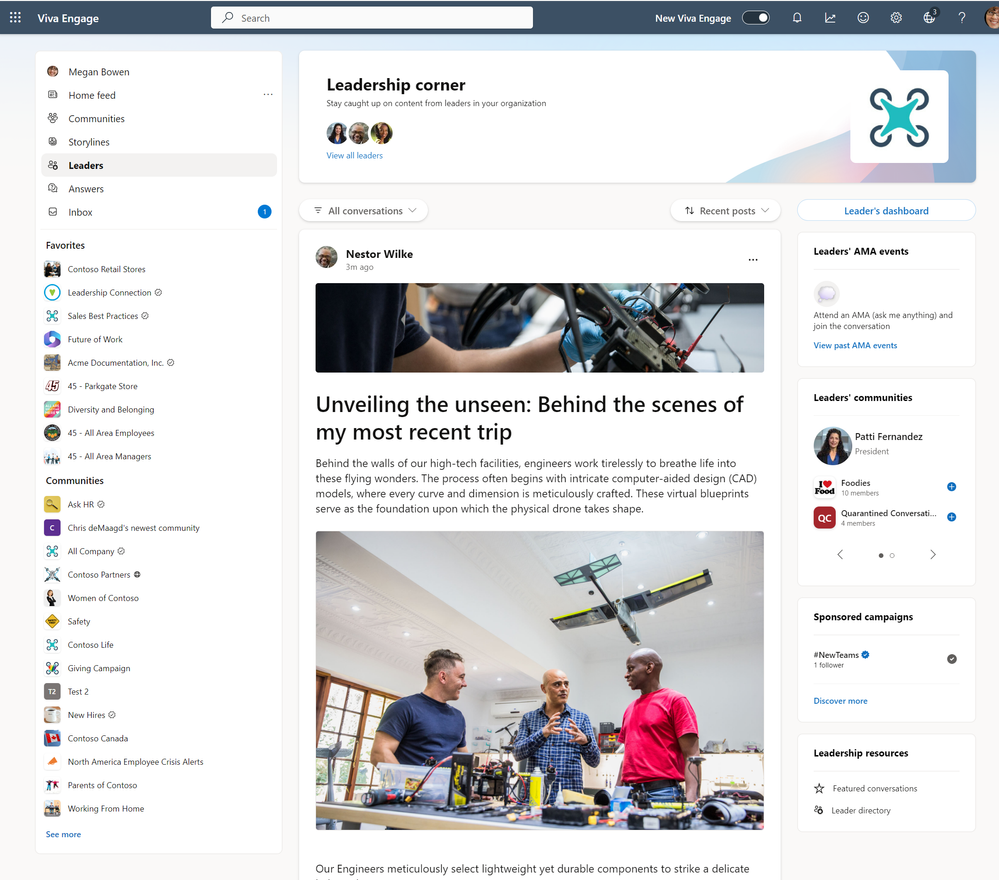
Task: Click the Contoso Canada flag icon
Action: click(x=52, y=738)
